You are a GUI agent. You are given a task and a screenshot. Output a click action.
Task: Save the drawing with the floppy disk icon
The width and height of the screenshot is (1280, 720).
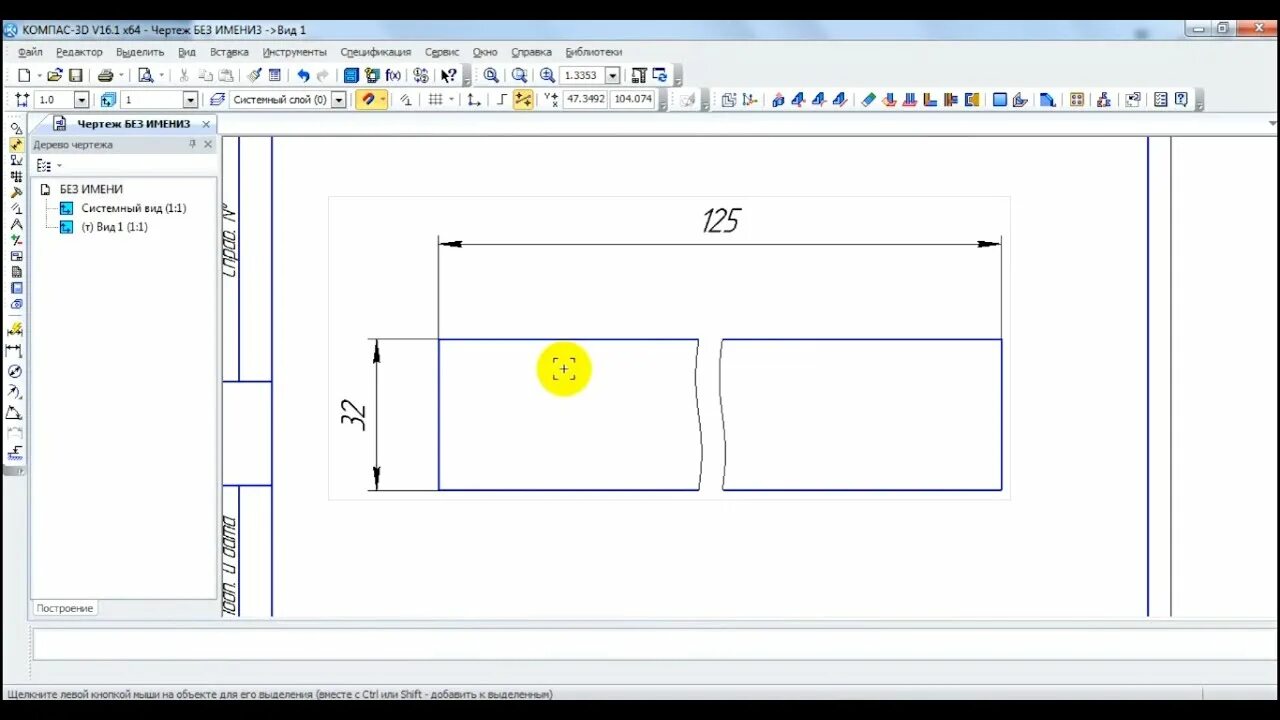(75, 75)
